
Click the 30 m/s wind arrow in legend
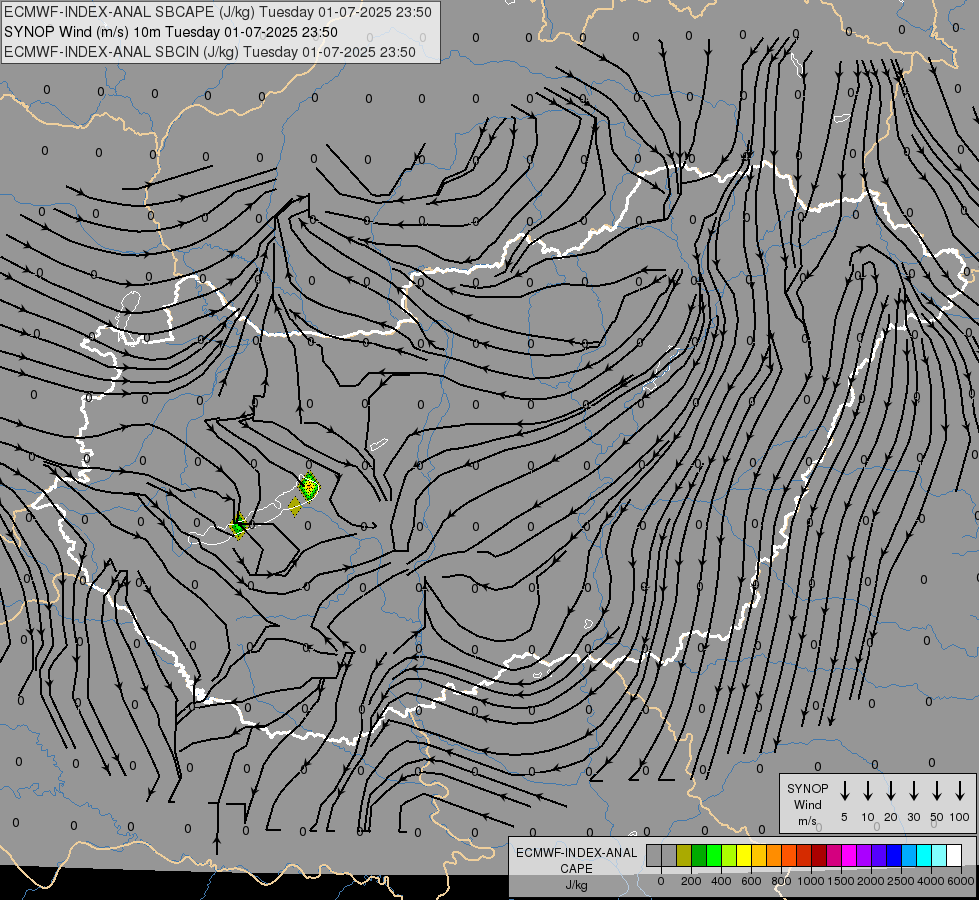914,791
